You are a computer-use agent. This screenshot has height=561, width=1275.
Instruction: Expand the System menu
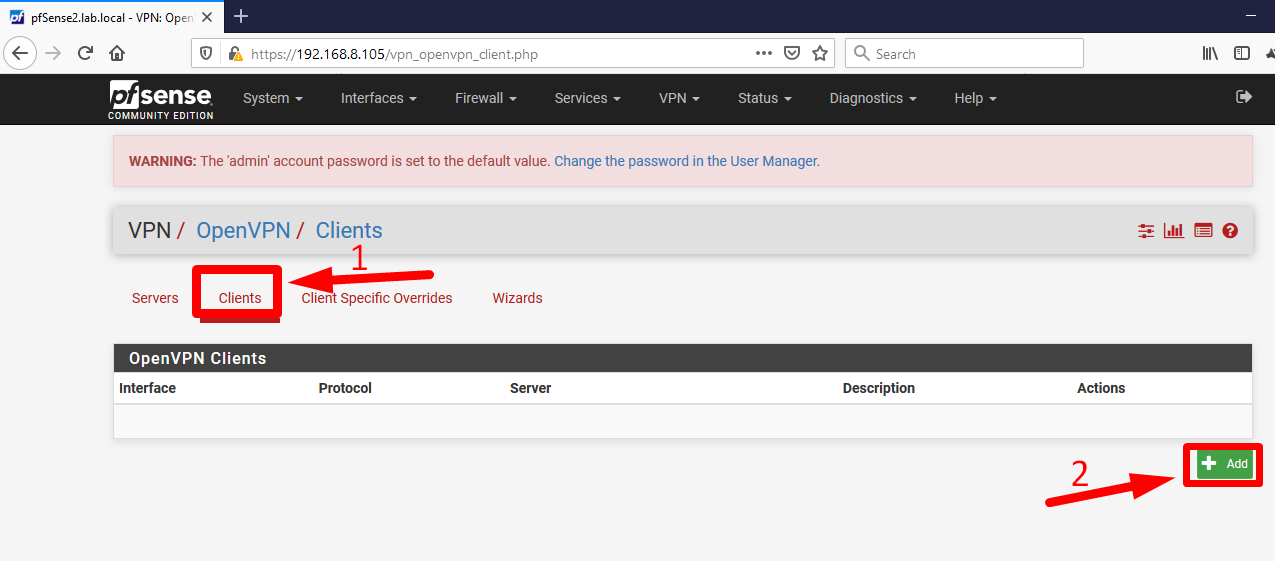[x=273, y=98]
